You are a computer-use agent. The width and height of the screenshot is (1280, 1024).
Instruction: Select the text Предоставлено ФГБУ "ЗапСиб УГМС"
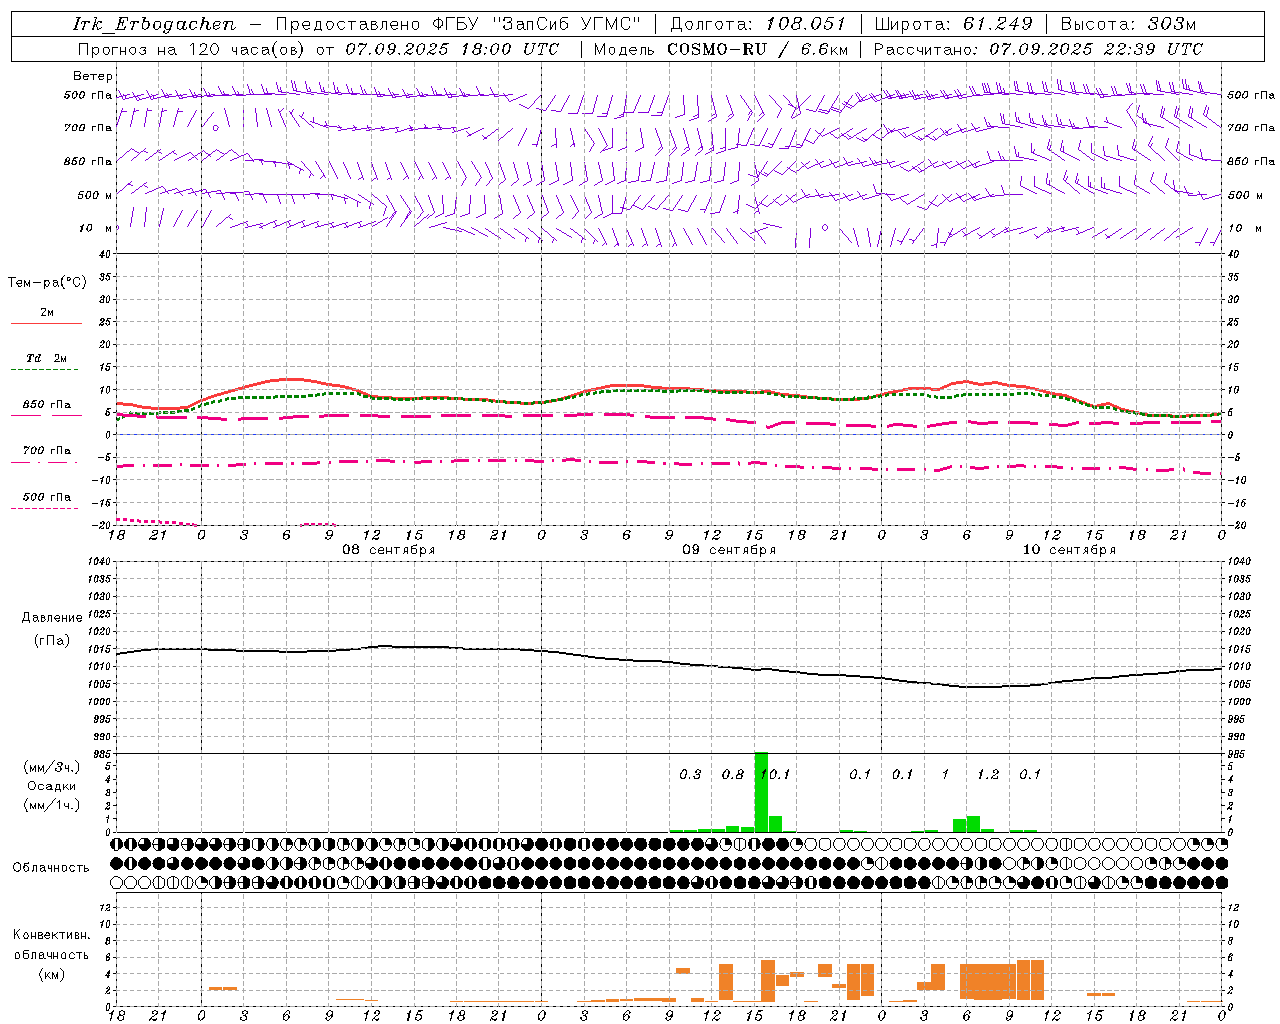458,24
